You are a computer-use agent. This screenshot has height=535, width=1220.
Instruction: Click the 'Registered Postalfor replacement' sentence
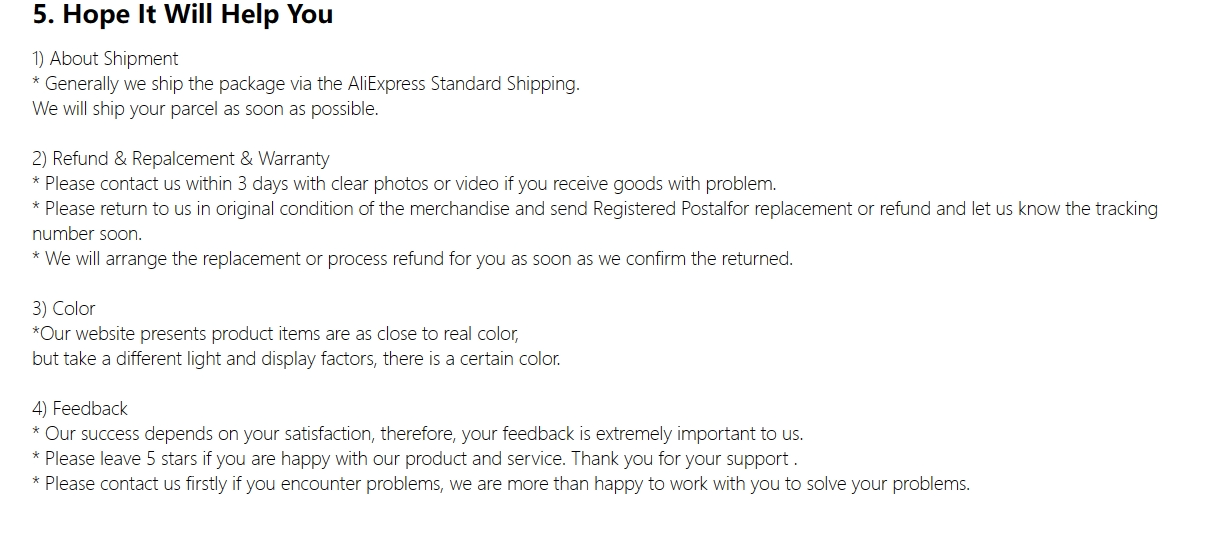point(595,209)
